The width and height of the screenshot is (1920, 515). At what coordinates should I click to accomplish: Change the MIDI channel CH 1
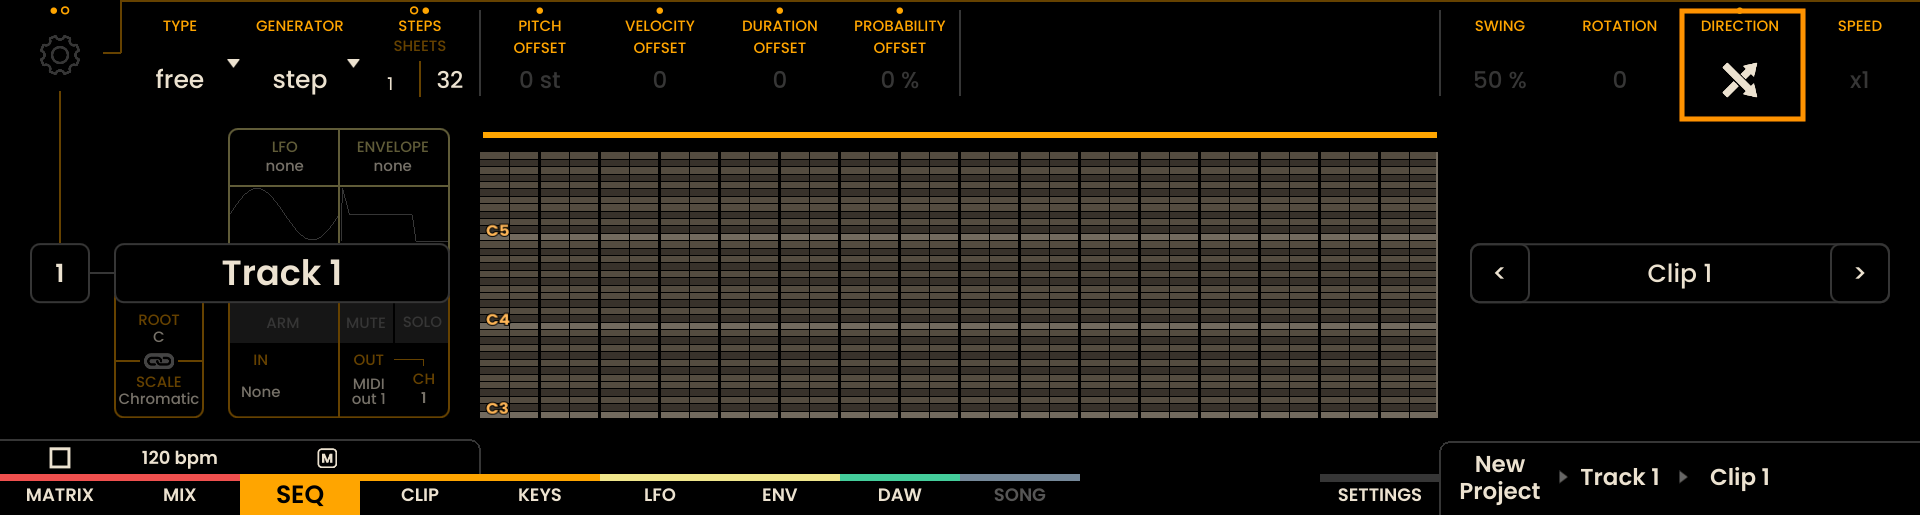tap(424, 388)
